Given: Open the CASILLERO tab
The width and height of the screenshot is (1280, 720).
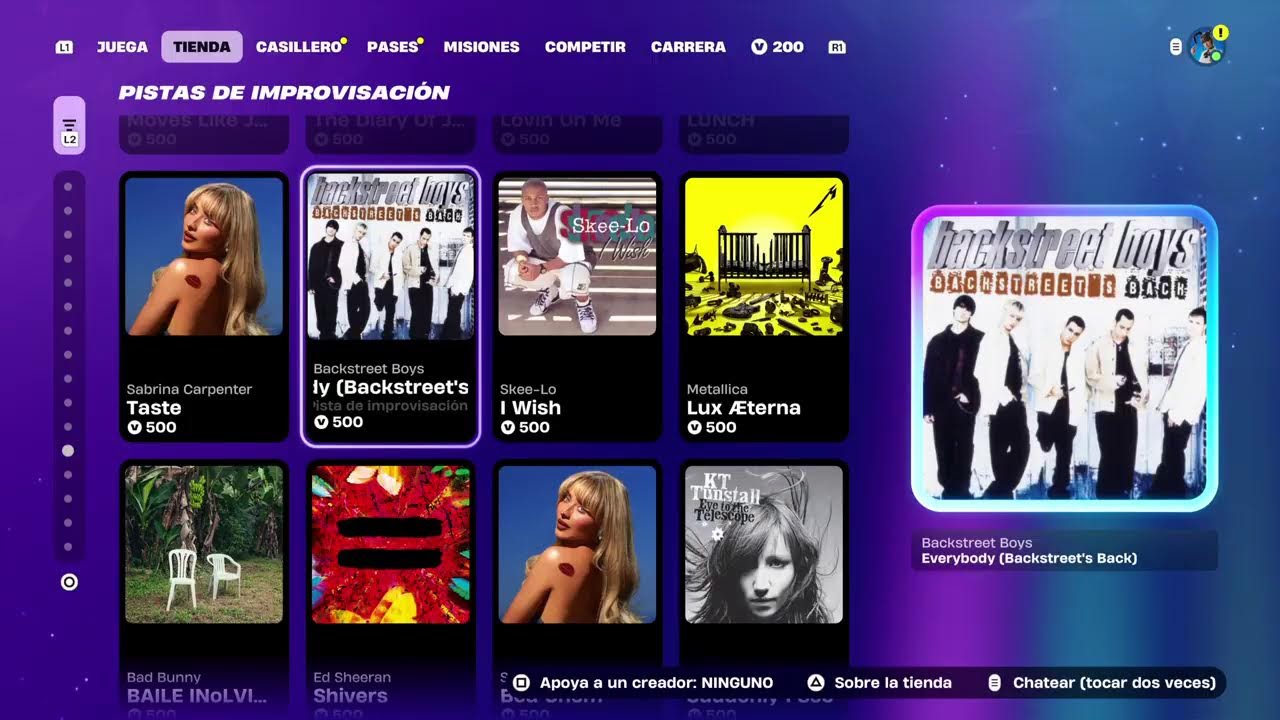Looking at the screenshot, I should pos(299,47).
